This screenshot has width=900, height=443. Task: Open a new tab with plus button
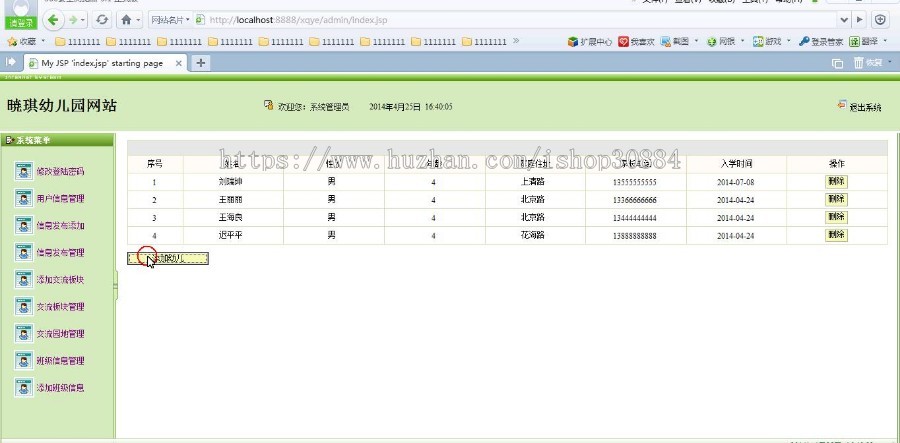[x=201, y=63]
